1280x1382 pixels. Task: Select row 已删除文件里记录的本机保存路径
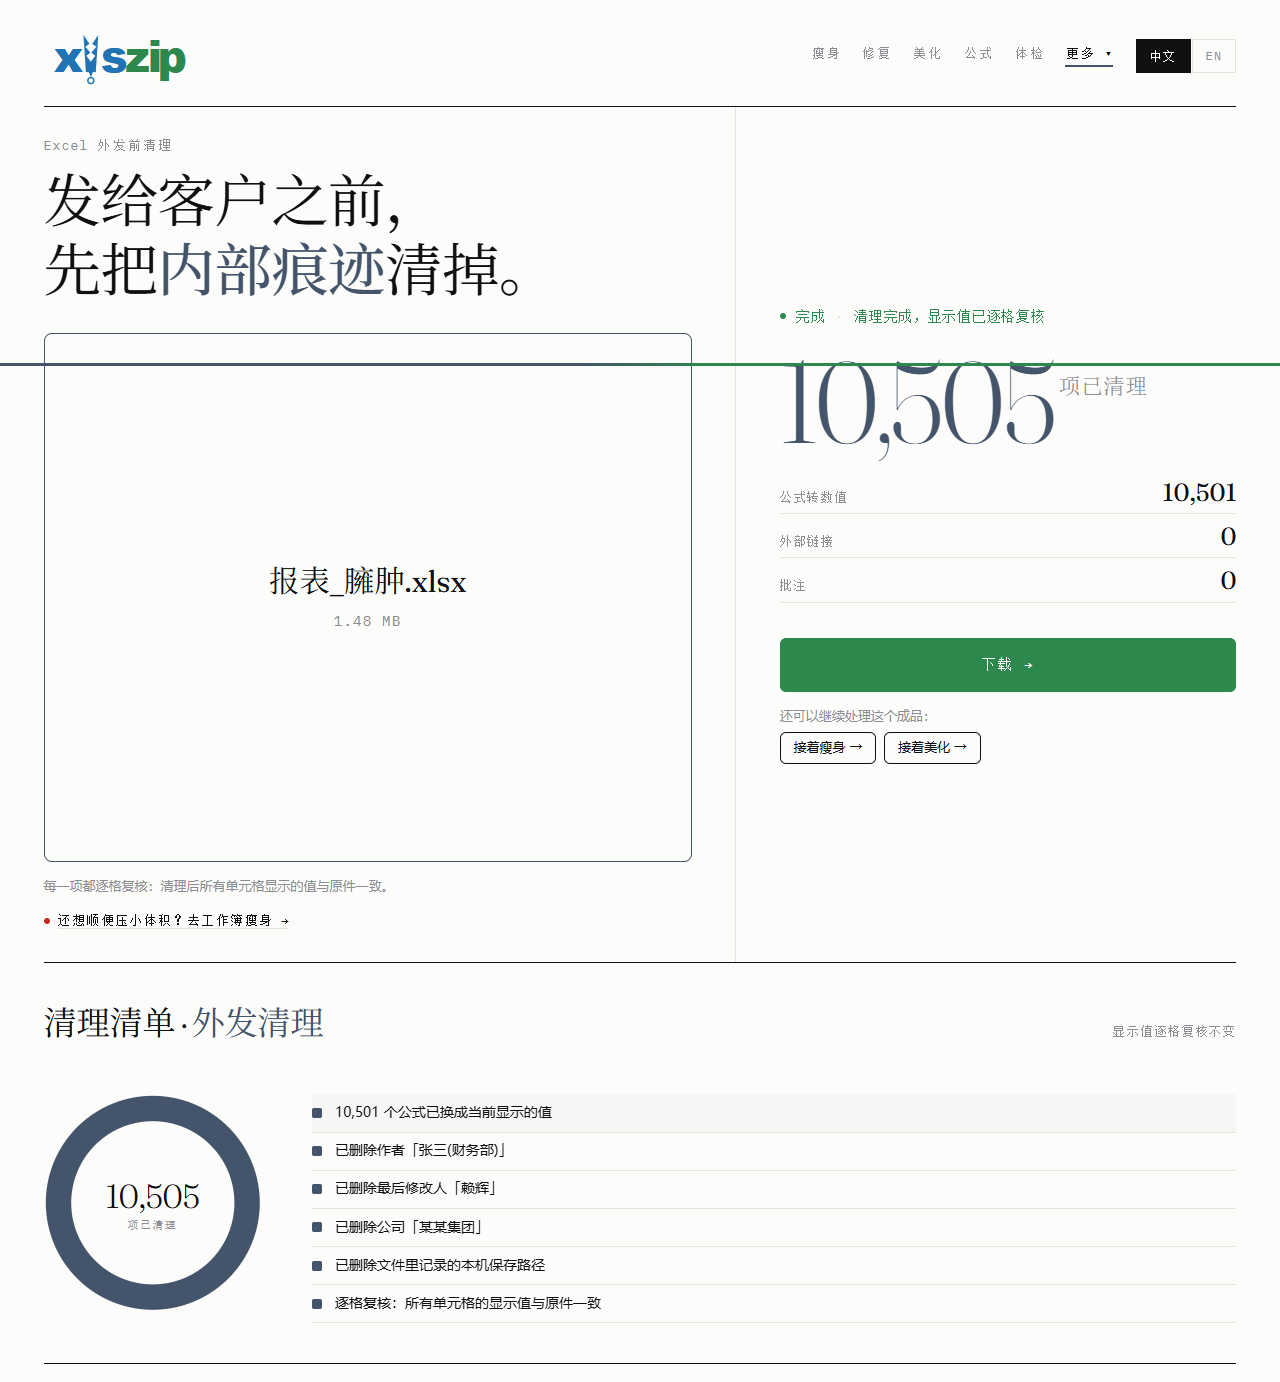774,1266
